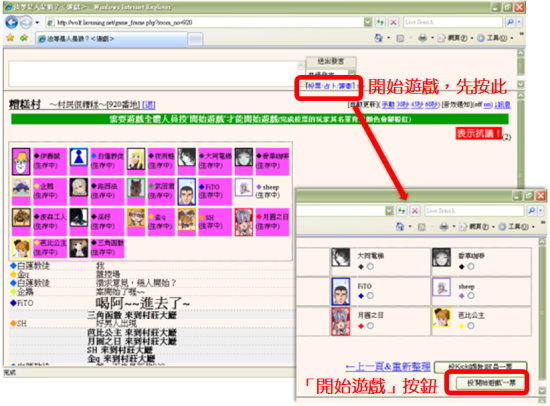This screenshot has height=406, width=550.
Task: Refresh the page in the vote window
Action: tap(402, 211)
